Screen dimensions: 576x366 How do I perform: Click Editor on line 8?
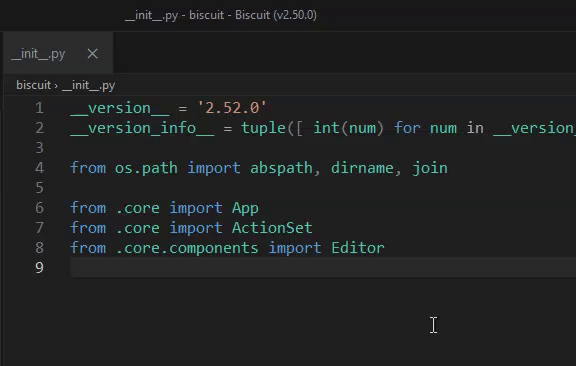(x=358, y=248)
